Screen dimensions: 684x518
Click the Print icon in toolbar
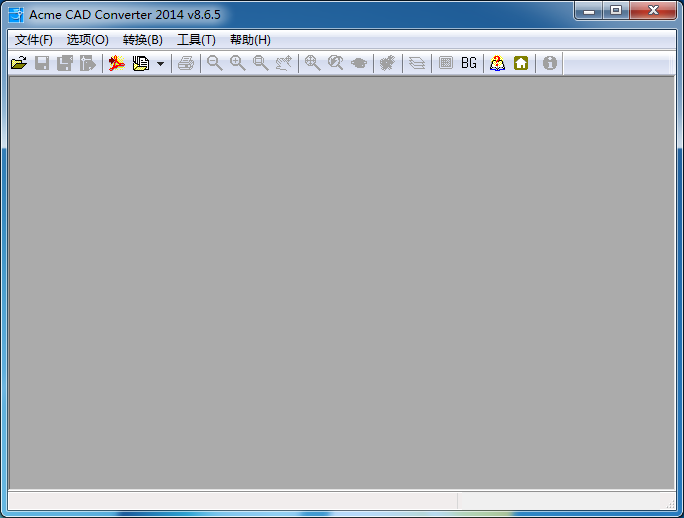(x=186, y=63)
